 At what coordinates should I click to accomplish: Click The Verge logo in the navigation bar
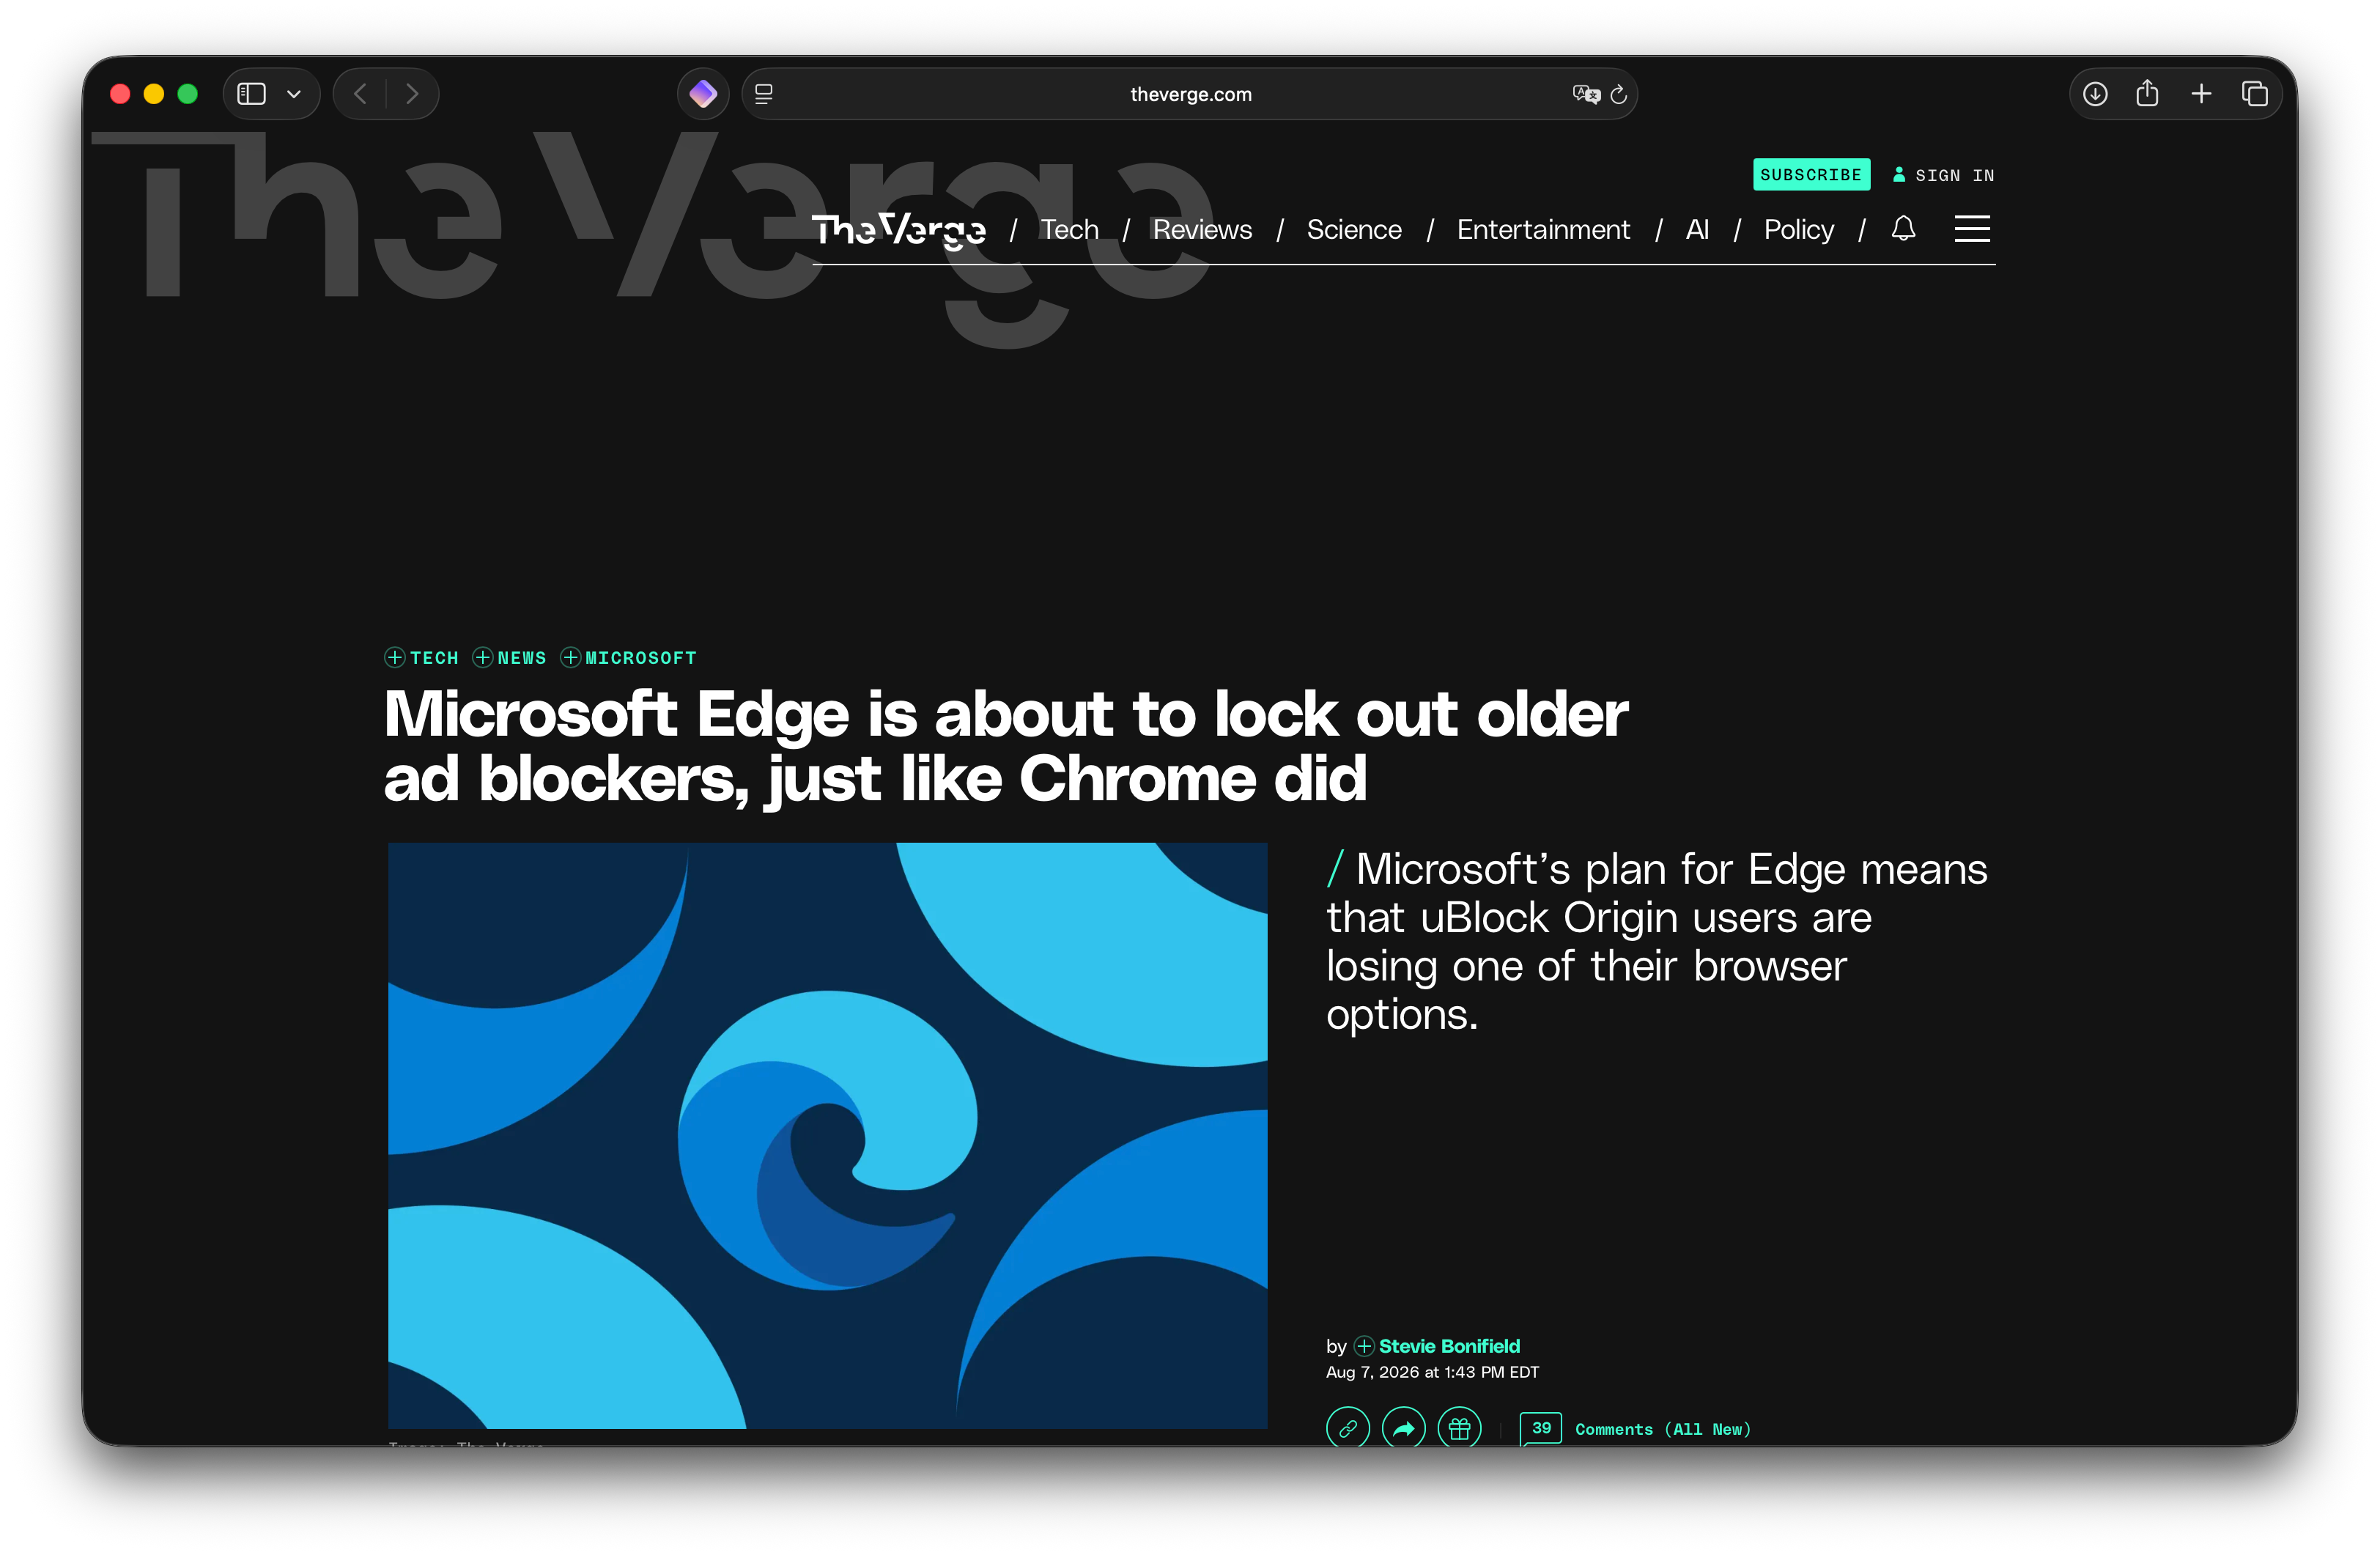(899, 229)
